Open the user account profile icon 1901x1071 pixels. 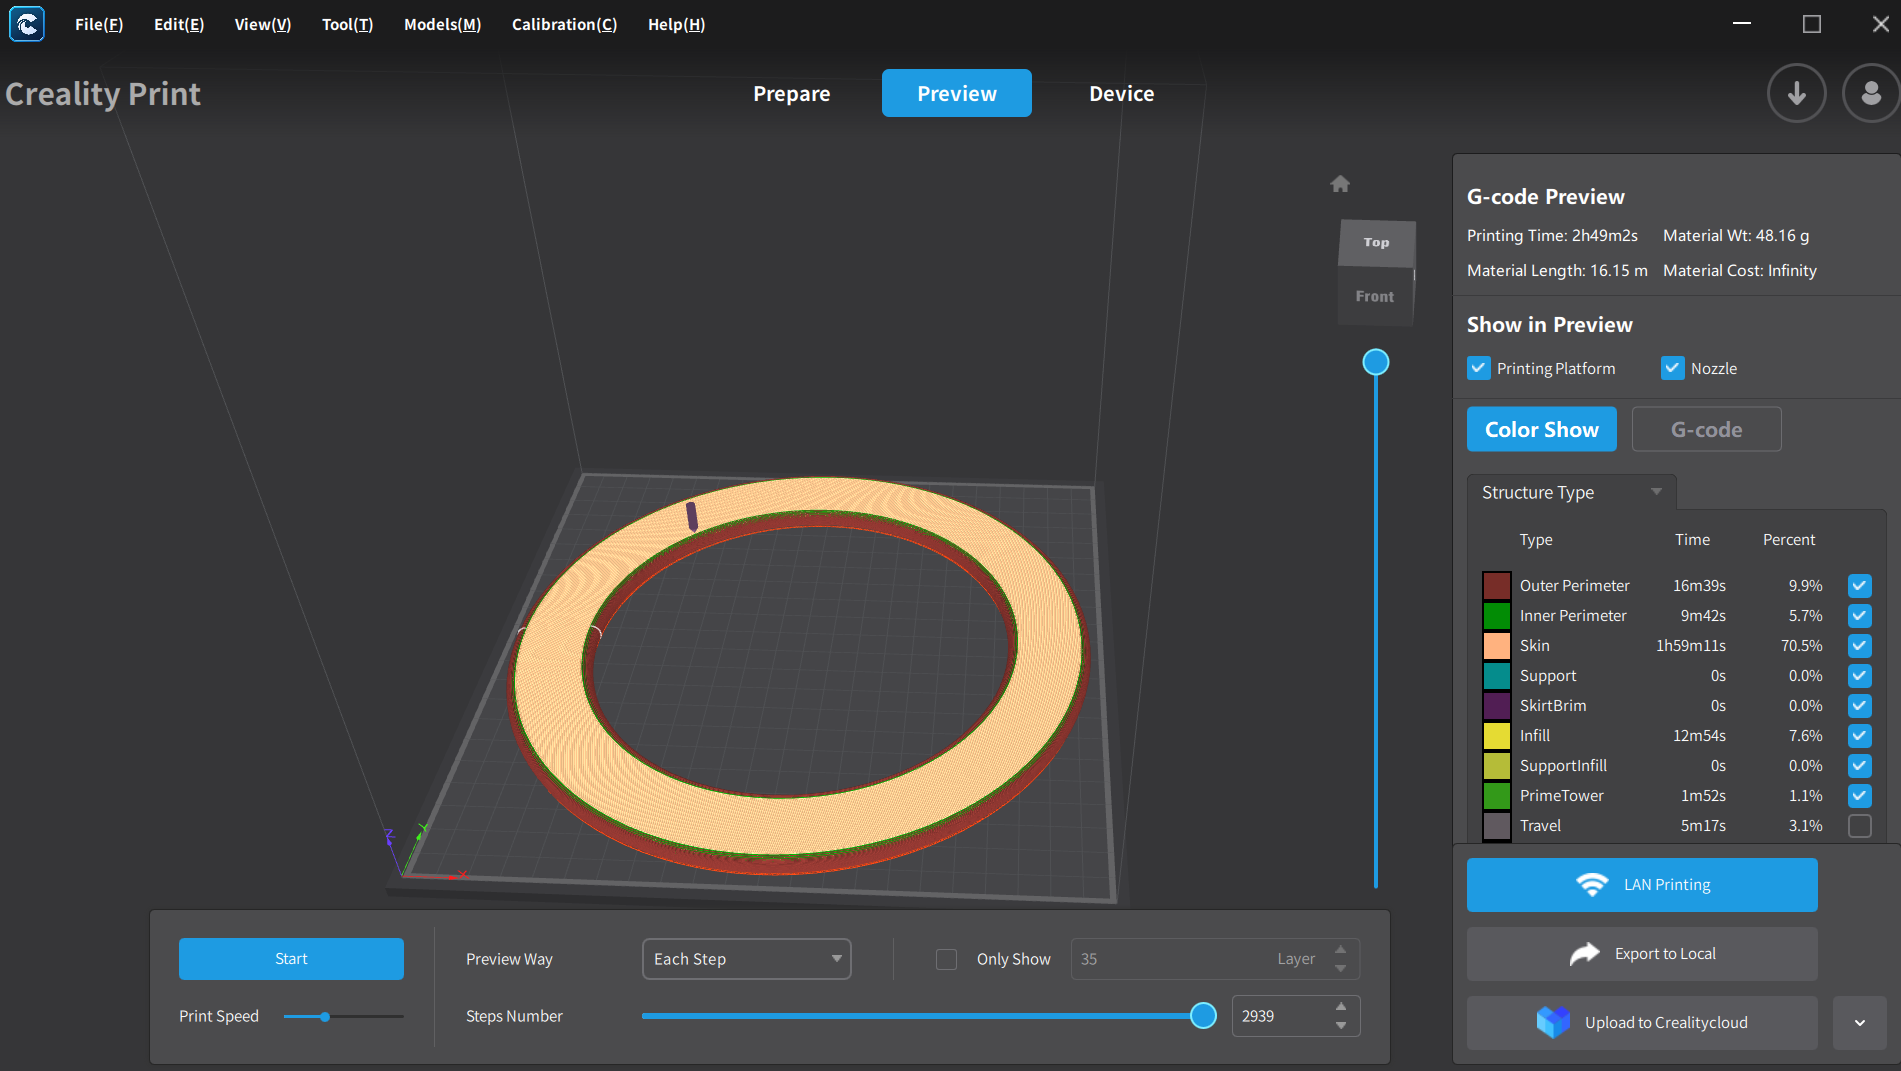click(x=1871, y=93)
